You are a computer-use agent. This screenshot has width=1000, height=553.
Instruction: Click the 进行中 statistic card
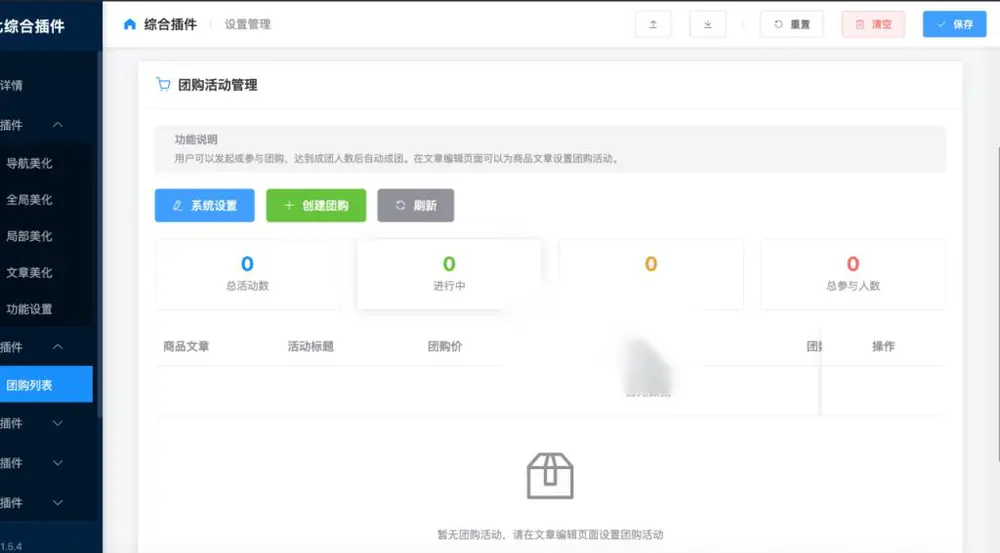point(449,274)
